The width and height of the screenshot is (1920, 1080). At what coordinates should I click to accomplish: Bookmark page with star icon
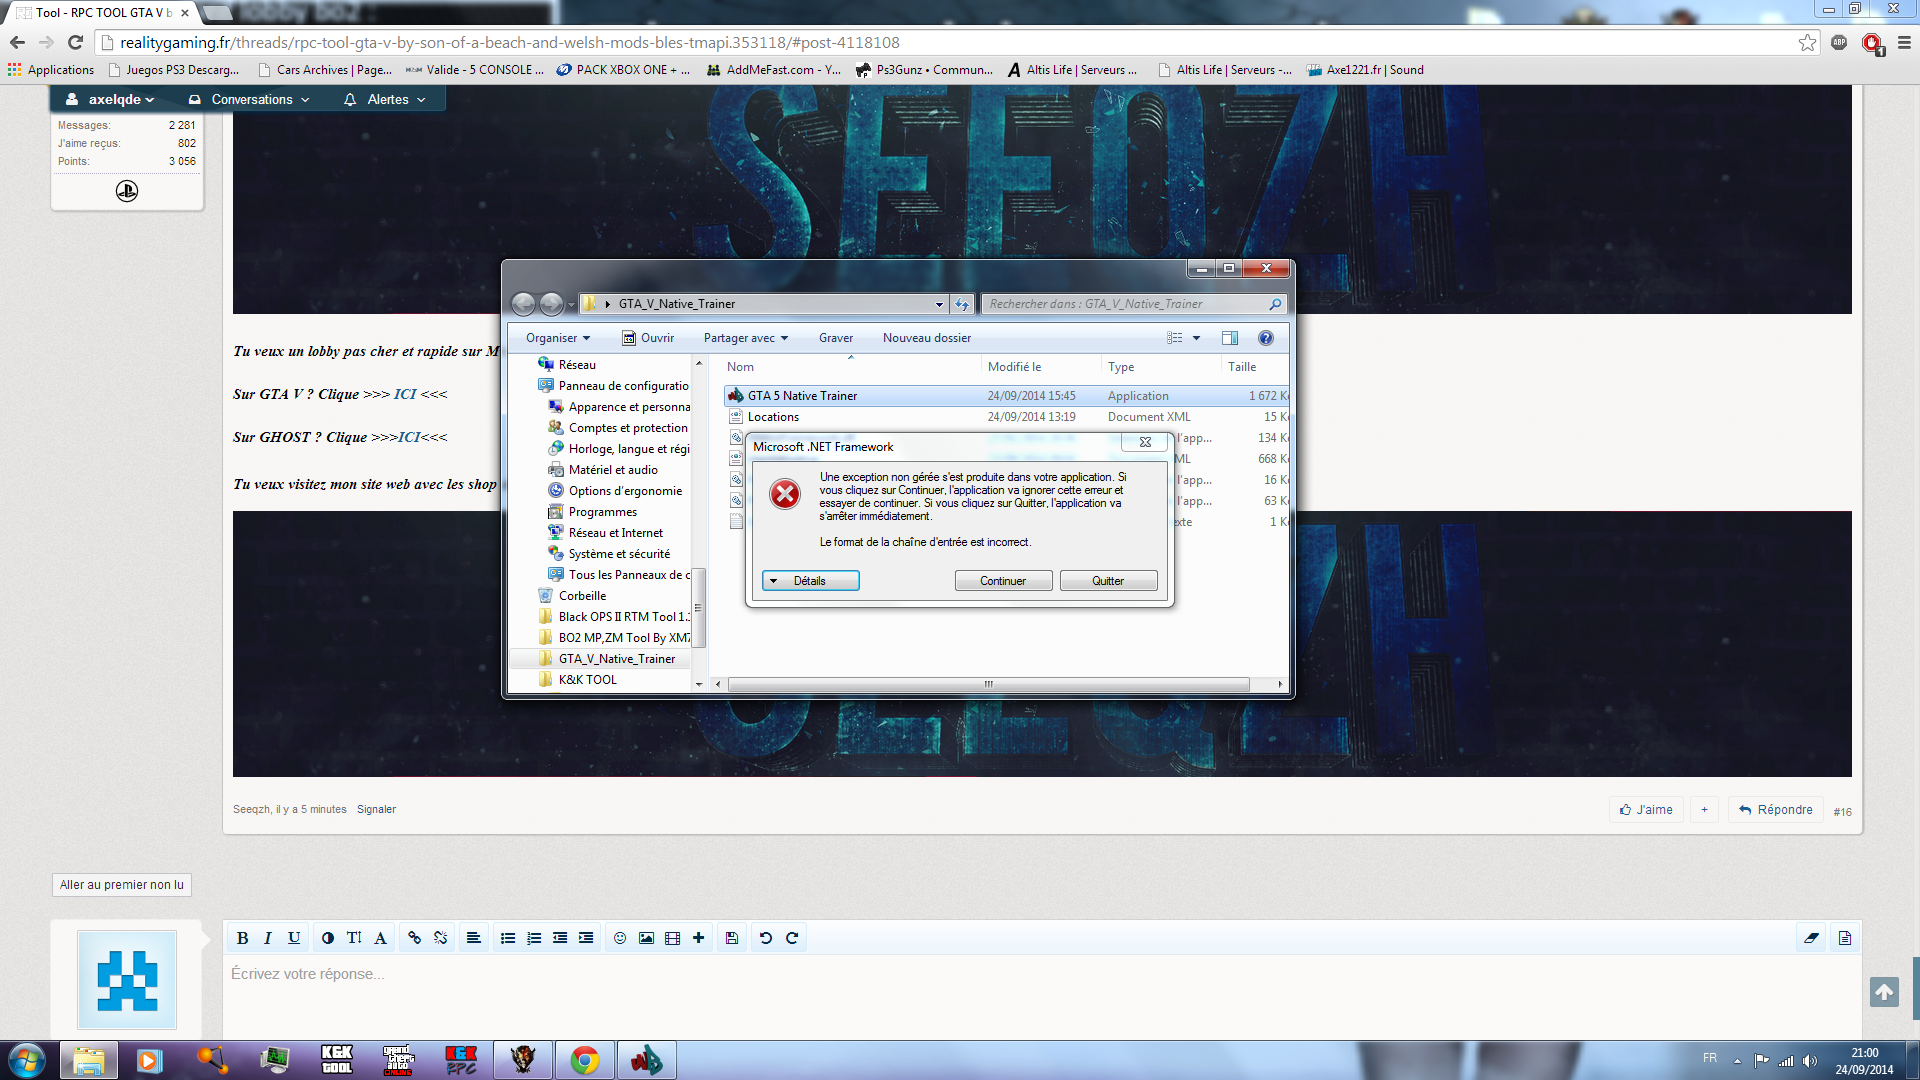click(1807, 43)
